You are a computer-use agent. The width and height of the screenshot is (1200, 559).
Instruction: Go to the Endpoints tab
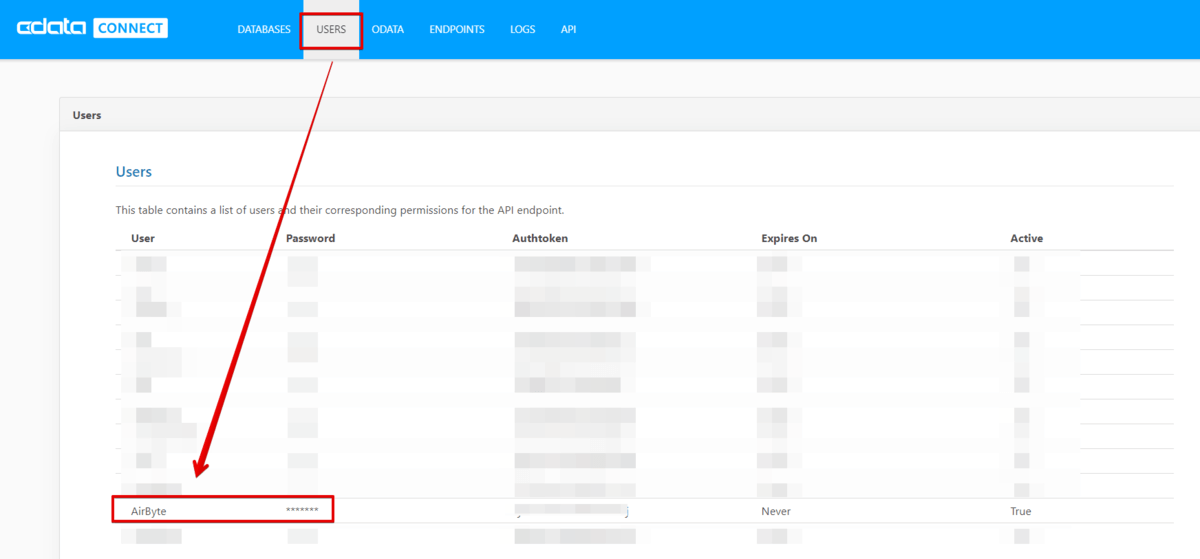(x=457, y=30)
